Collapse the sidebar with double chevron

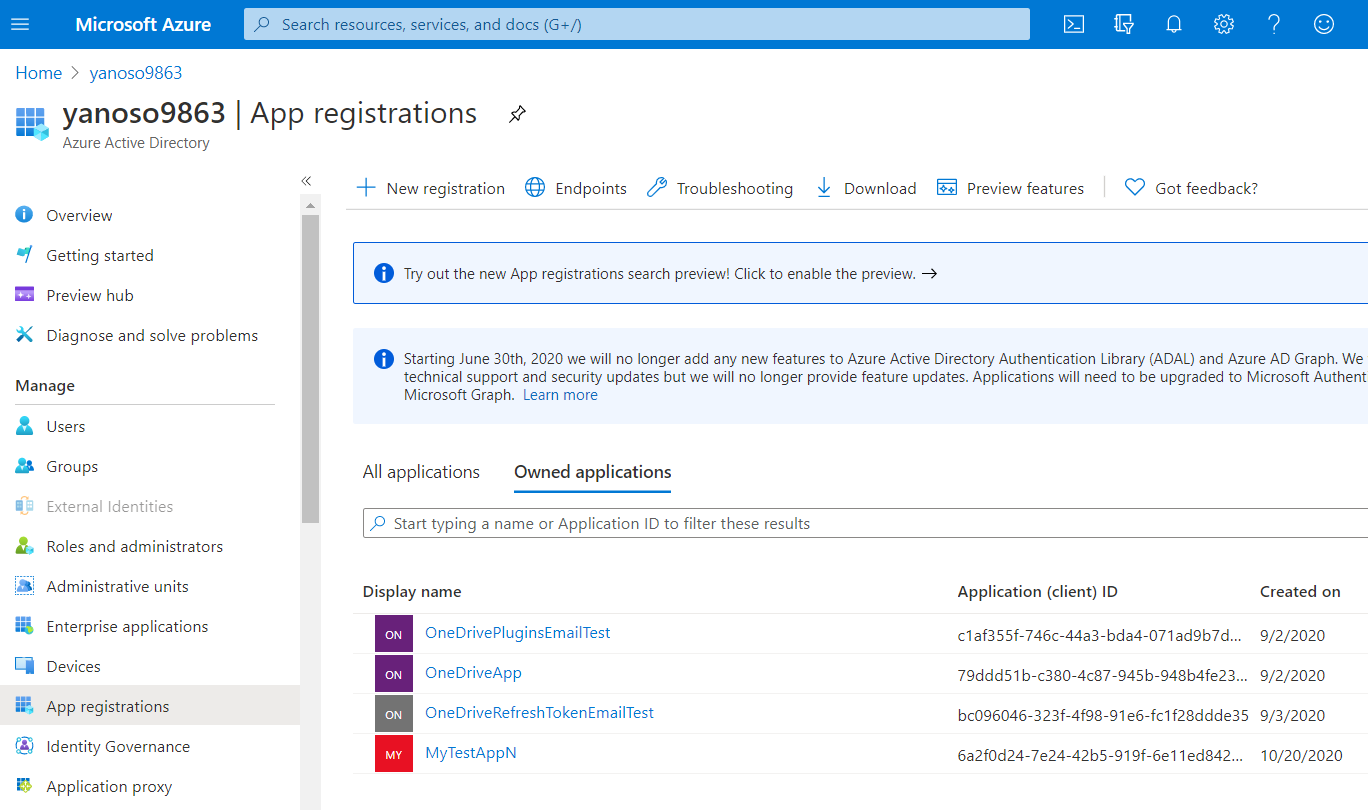tap(306, 181)
